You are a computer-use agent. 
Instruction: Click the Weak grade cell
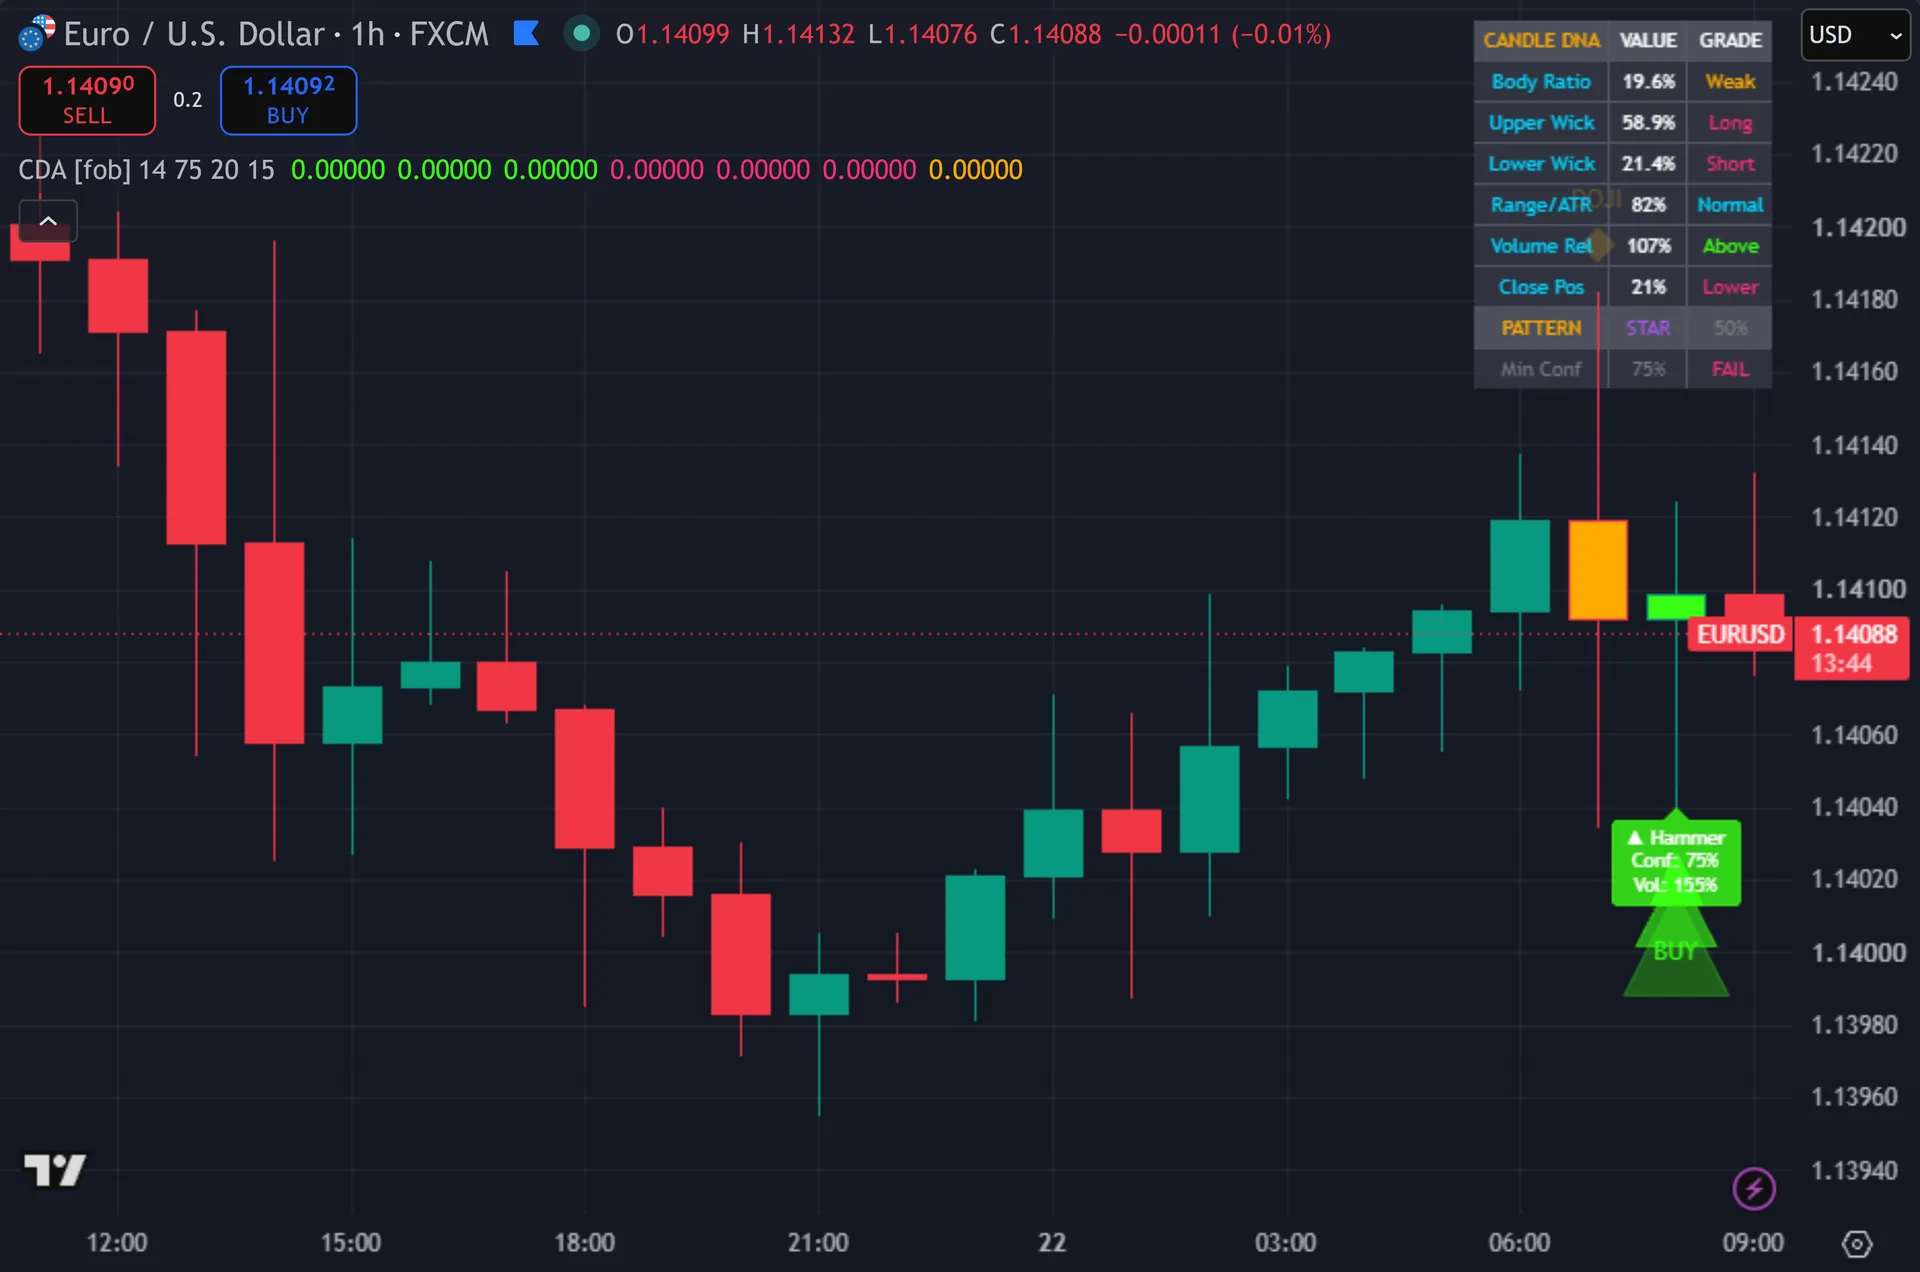click(x=1730, y=81)
